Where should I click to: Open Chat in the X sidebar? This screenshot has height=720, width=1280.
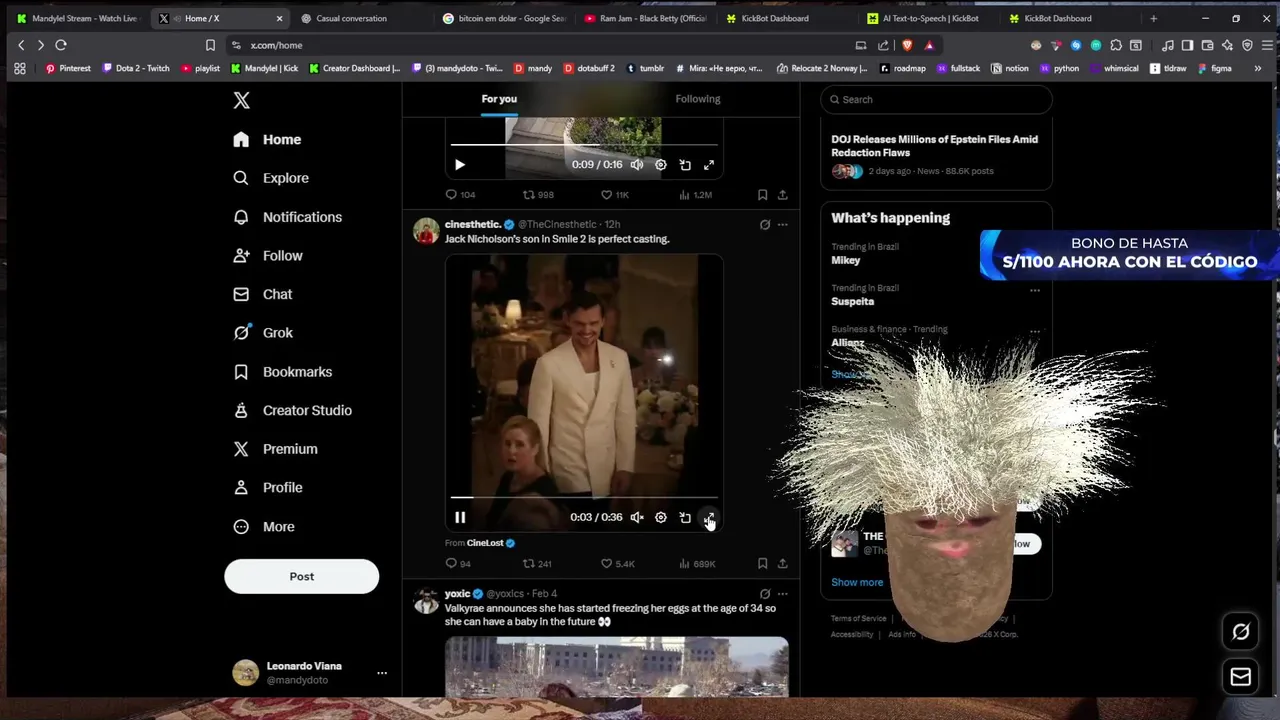[x=262, y=294]
